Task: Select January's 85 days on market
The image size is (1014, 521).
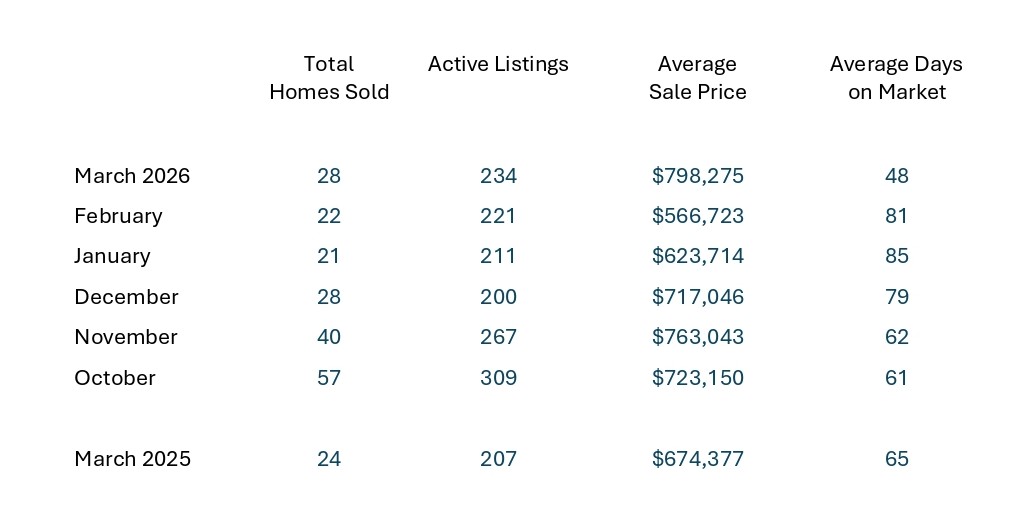Action: point(897,256)
